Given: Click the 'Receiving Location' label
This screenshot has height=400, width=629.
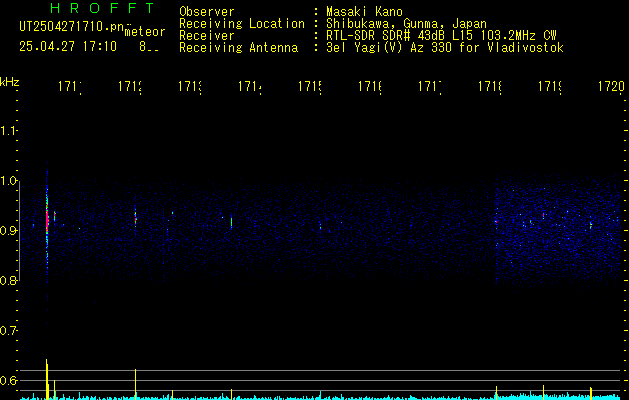Looking at the screenshot, I should [242, 24].
